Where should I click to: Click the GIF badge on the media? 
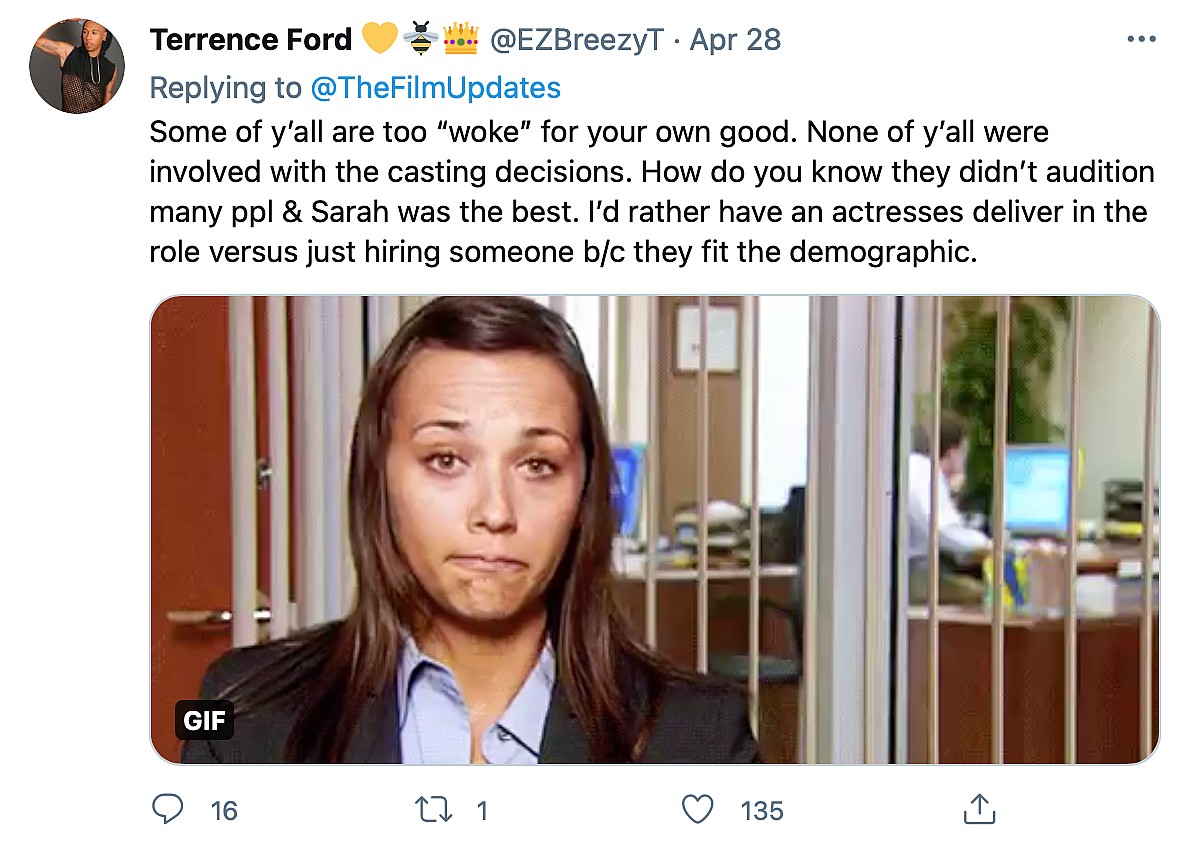(204, 719)
